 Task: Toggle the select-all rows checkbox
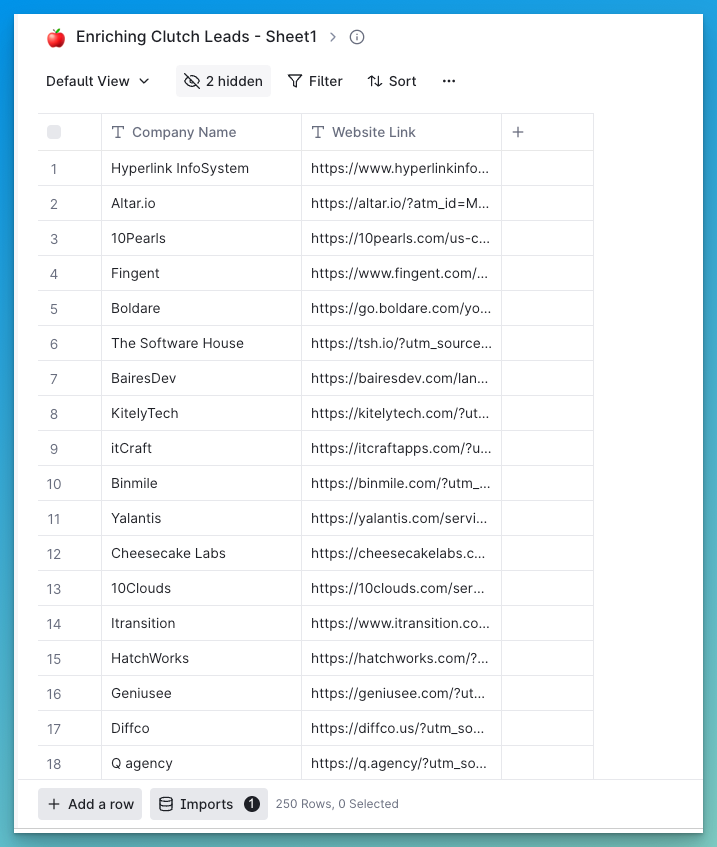54,132
